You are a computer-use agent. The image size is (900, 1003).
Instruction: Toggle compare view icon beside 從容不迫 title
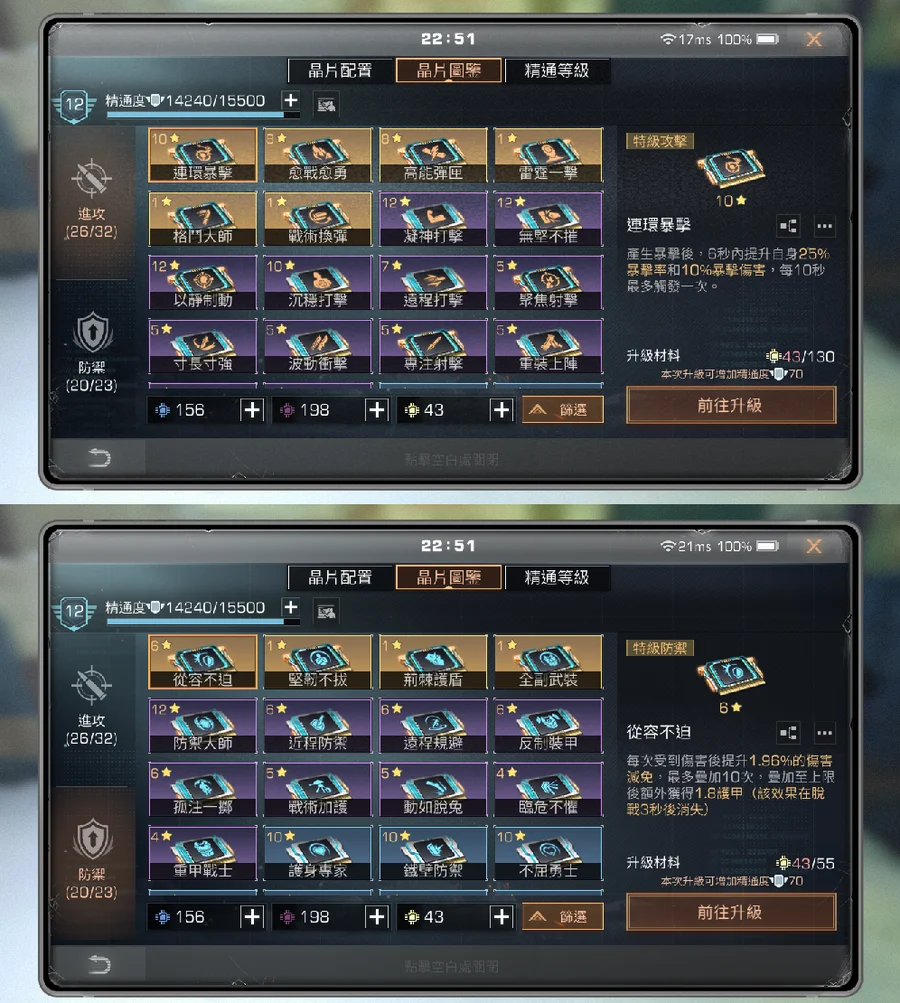click(788, 733)
